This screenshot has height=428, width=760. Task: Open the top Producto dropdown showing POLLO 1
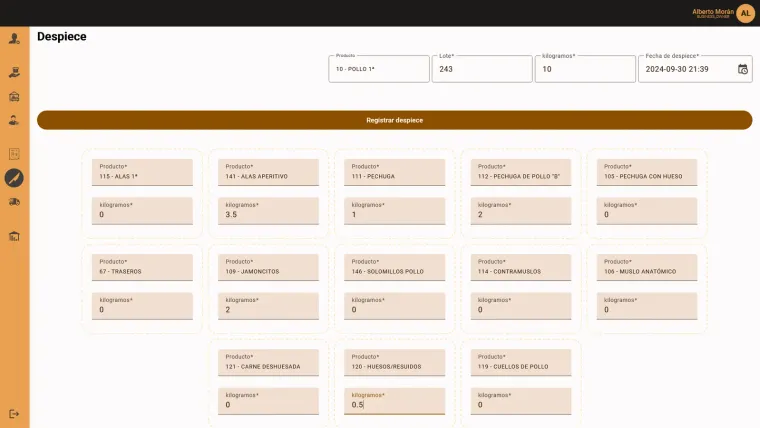point(379,69)
